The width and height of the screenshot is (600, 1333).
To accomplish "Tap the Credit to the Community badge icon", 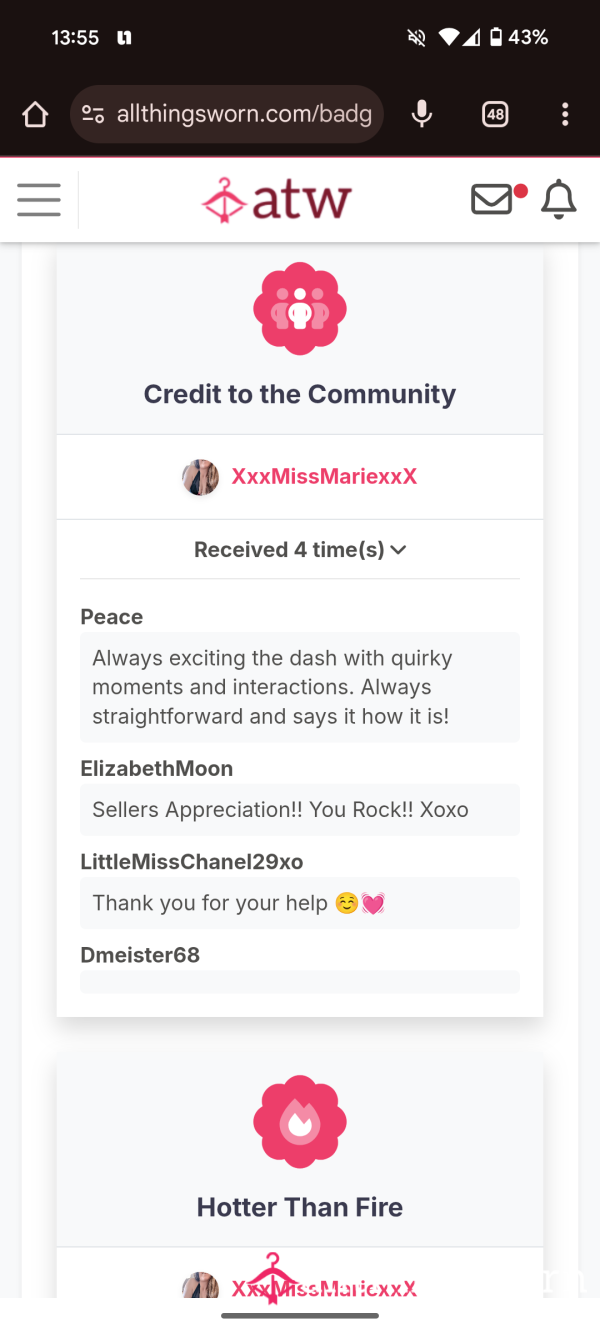I will 300,309.
